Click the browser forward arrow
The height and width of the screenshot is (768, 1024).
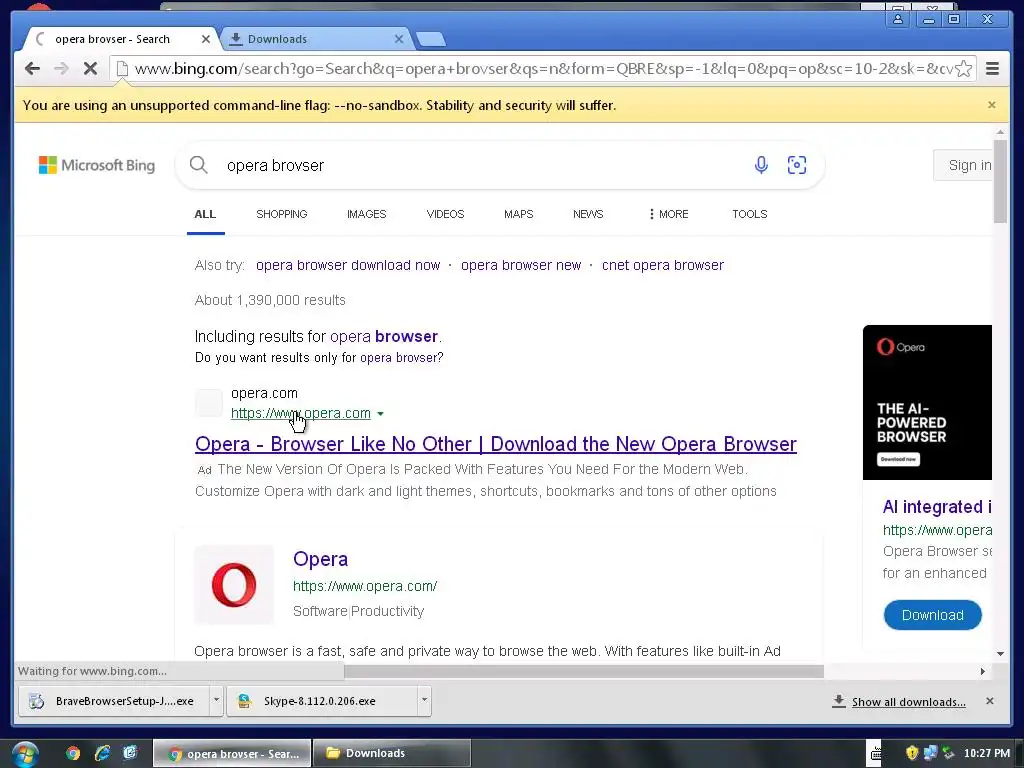pyautogui.click(x=61, y=69)
